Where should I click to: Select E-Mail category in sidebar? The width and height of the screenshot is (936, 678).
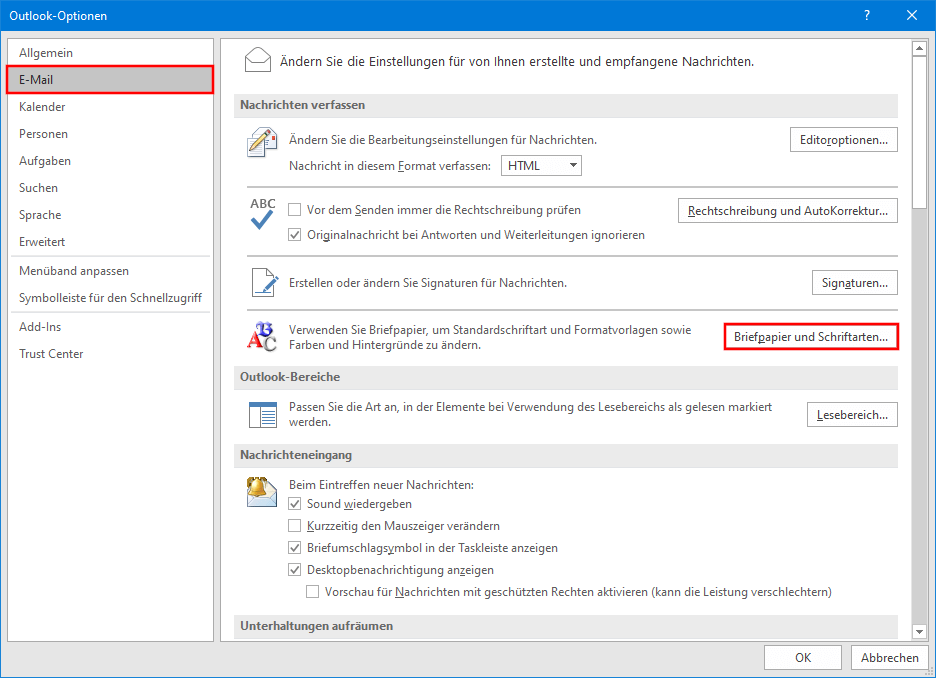[110, 79]
